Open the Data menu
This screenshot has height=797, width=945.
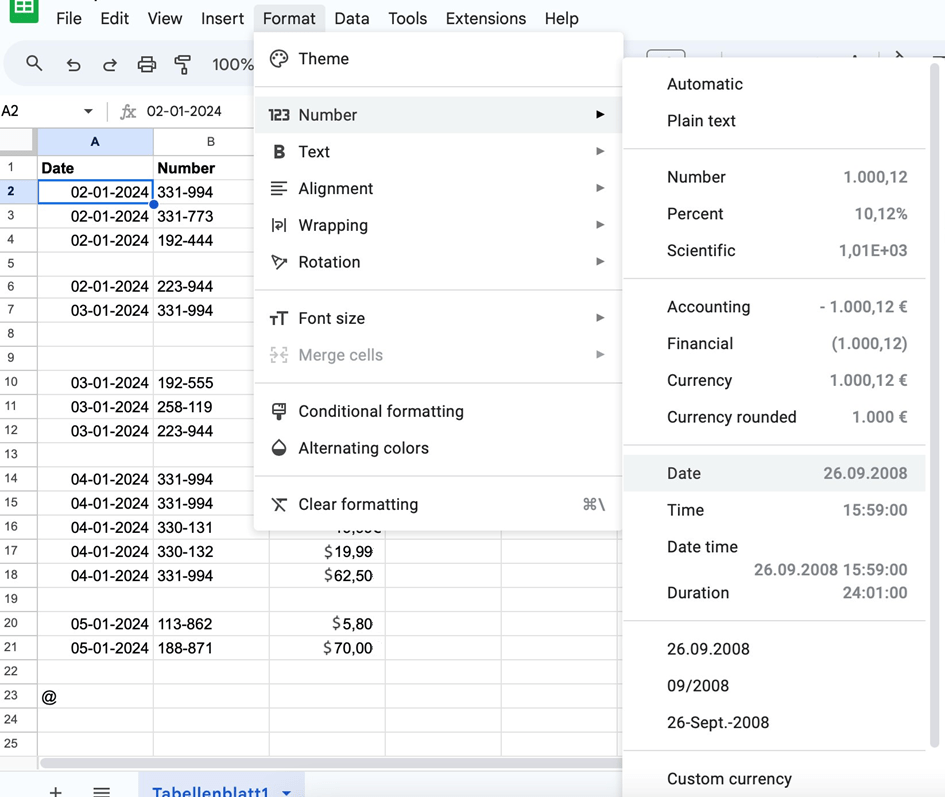point(352,18)
